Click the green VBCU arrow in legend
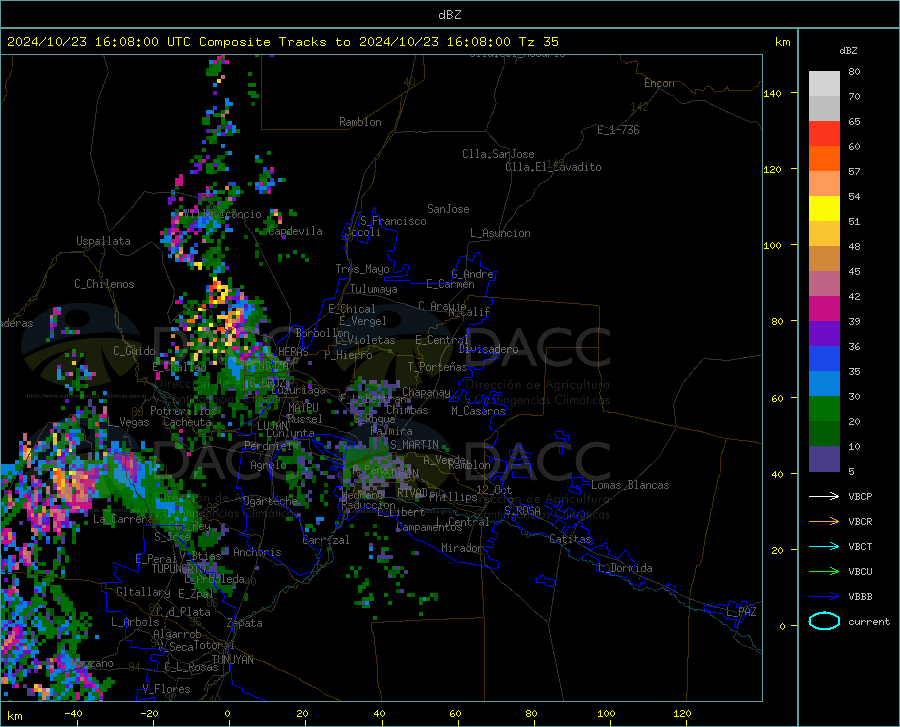Viewport: 900px width, 727px height. click(x=824, y=572)
